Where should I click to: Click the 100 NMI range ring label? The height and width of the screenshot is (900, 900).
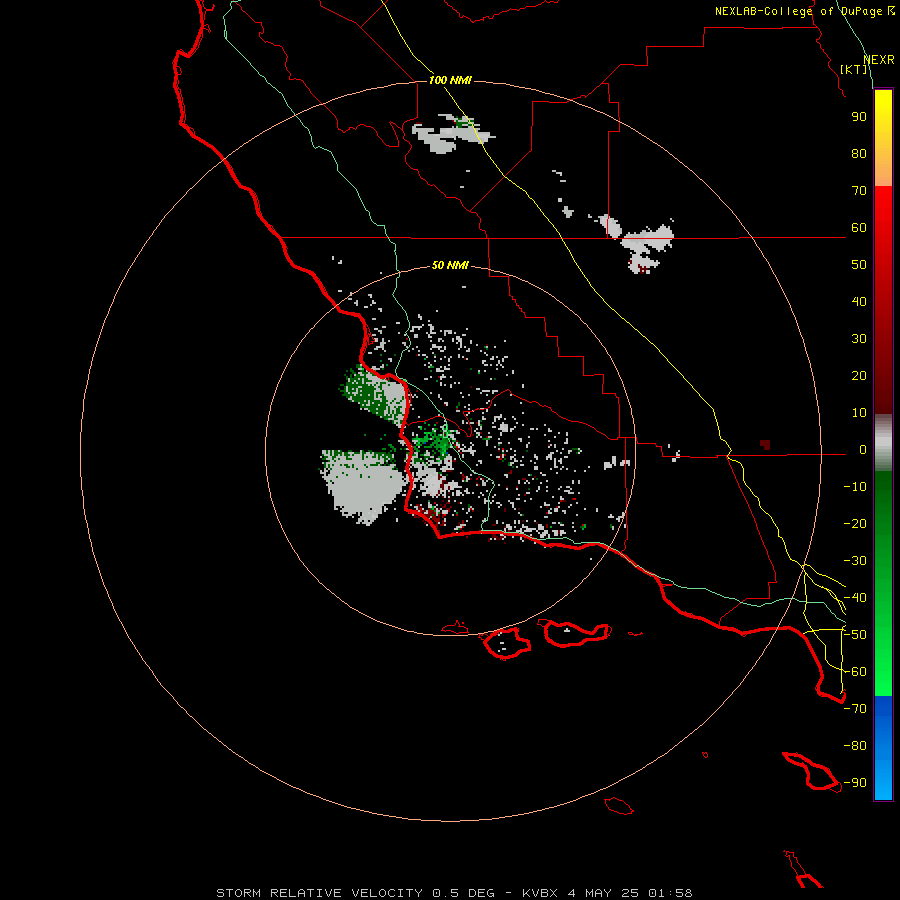click(x=450, y=80)
